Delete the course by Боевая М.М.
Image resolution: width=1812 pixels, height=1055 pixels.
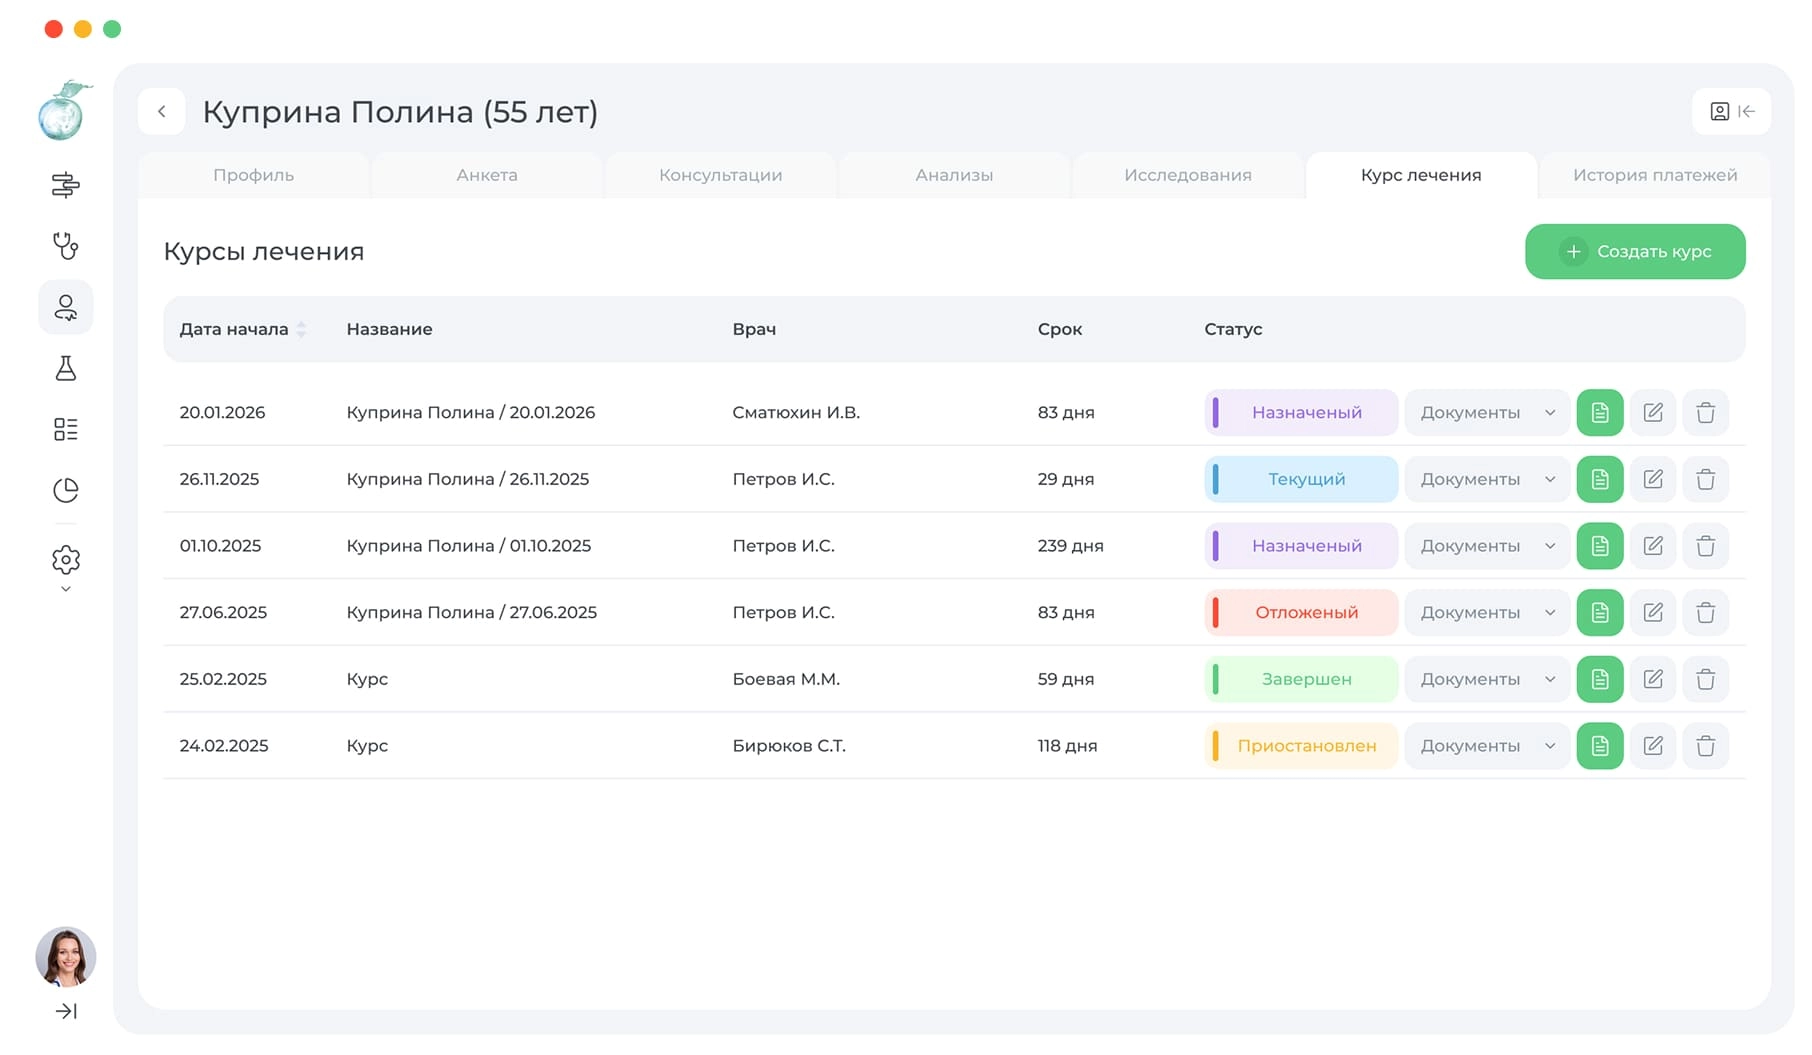tap(1705, 680)
